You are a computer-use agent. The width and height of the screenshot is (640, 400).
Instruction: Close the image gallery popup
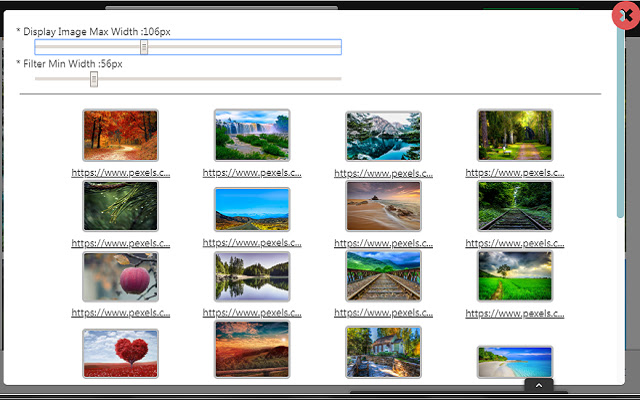[627, 16]
